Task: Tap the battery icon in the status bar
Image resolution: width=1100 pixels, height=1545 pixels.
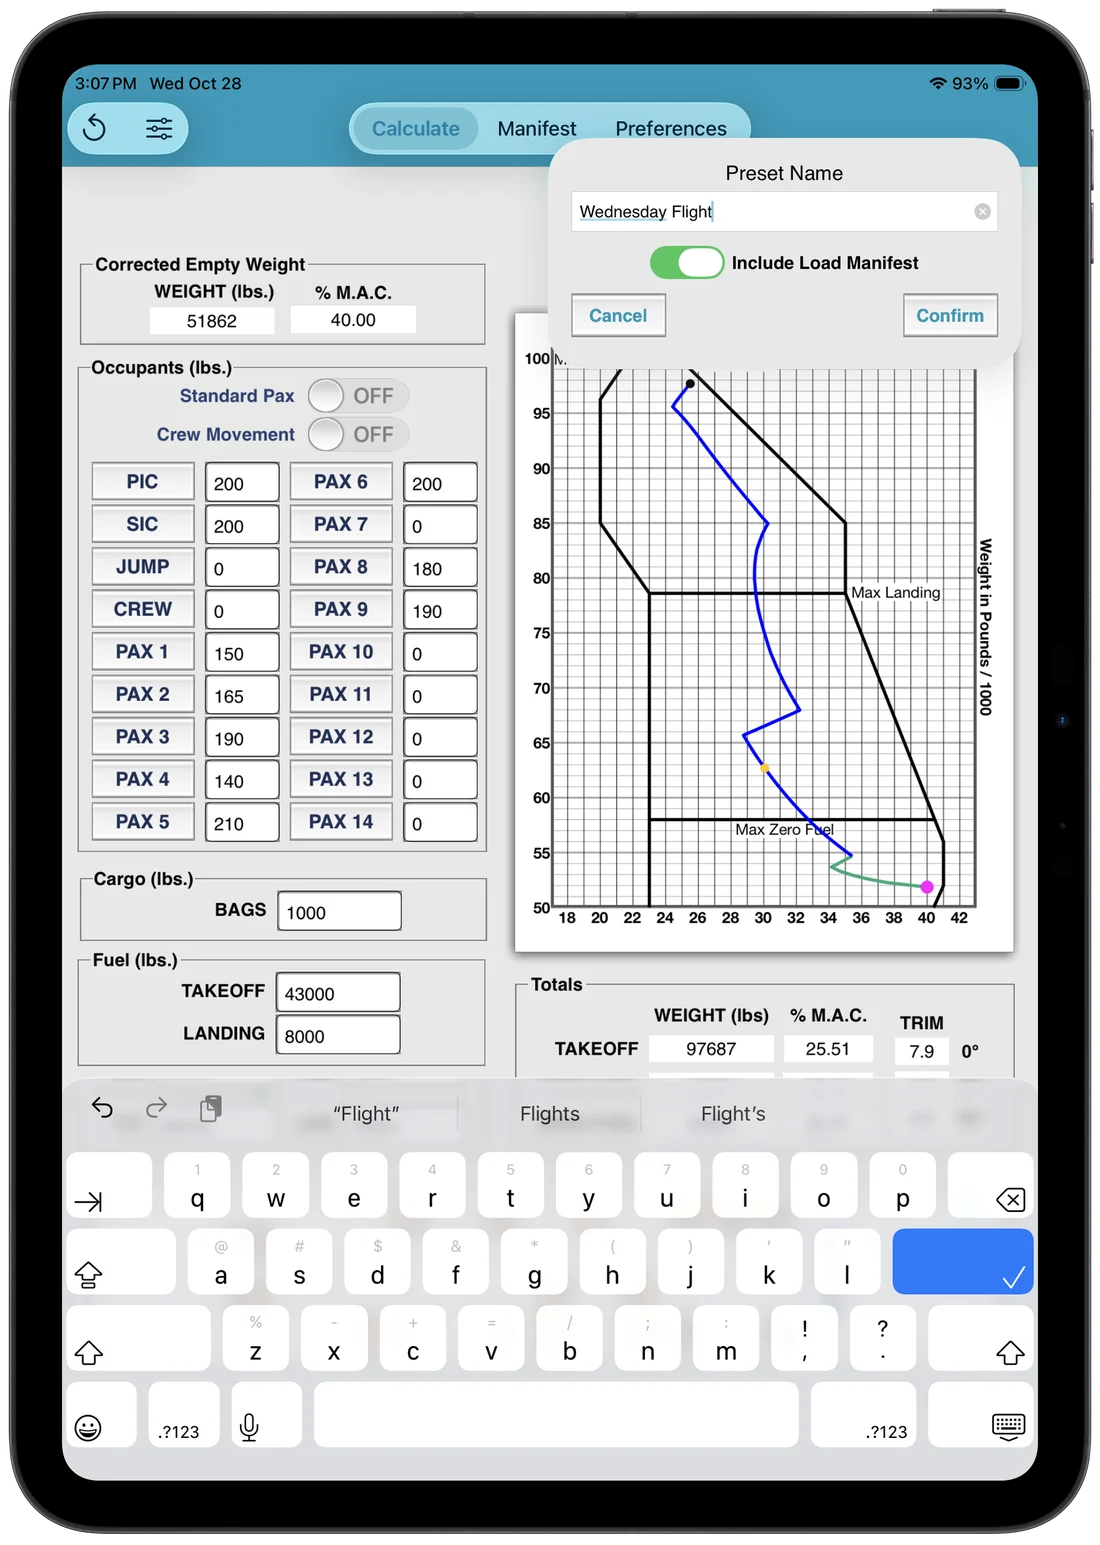Action: (x=1009, y=83)
